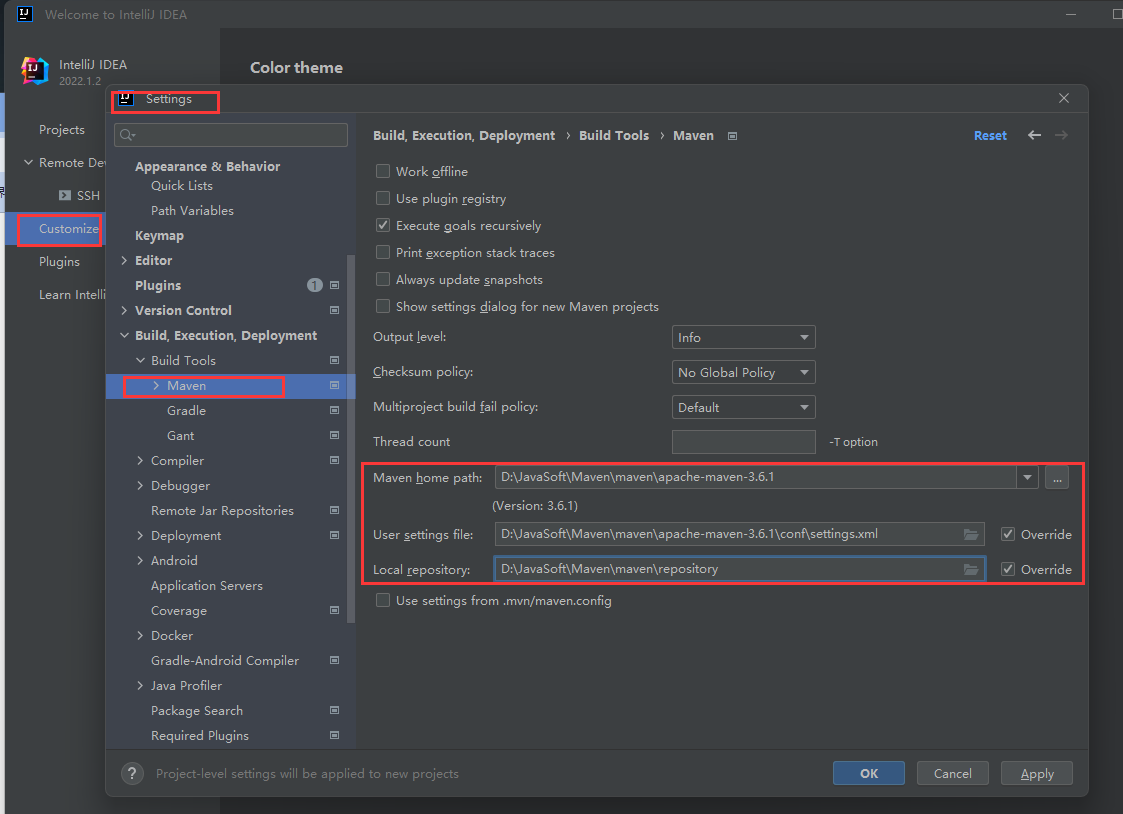The height and width of the screenshot is (814, 1123).
Task: Click the project-level icon on the Maven row
Action: pos(334,385)
